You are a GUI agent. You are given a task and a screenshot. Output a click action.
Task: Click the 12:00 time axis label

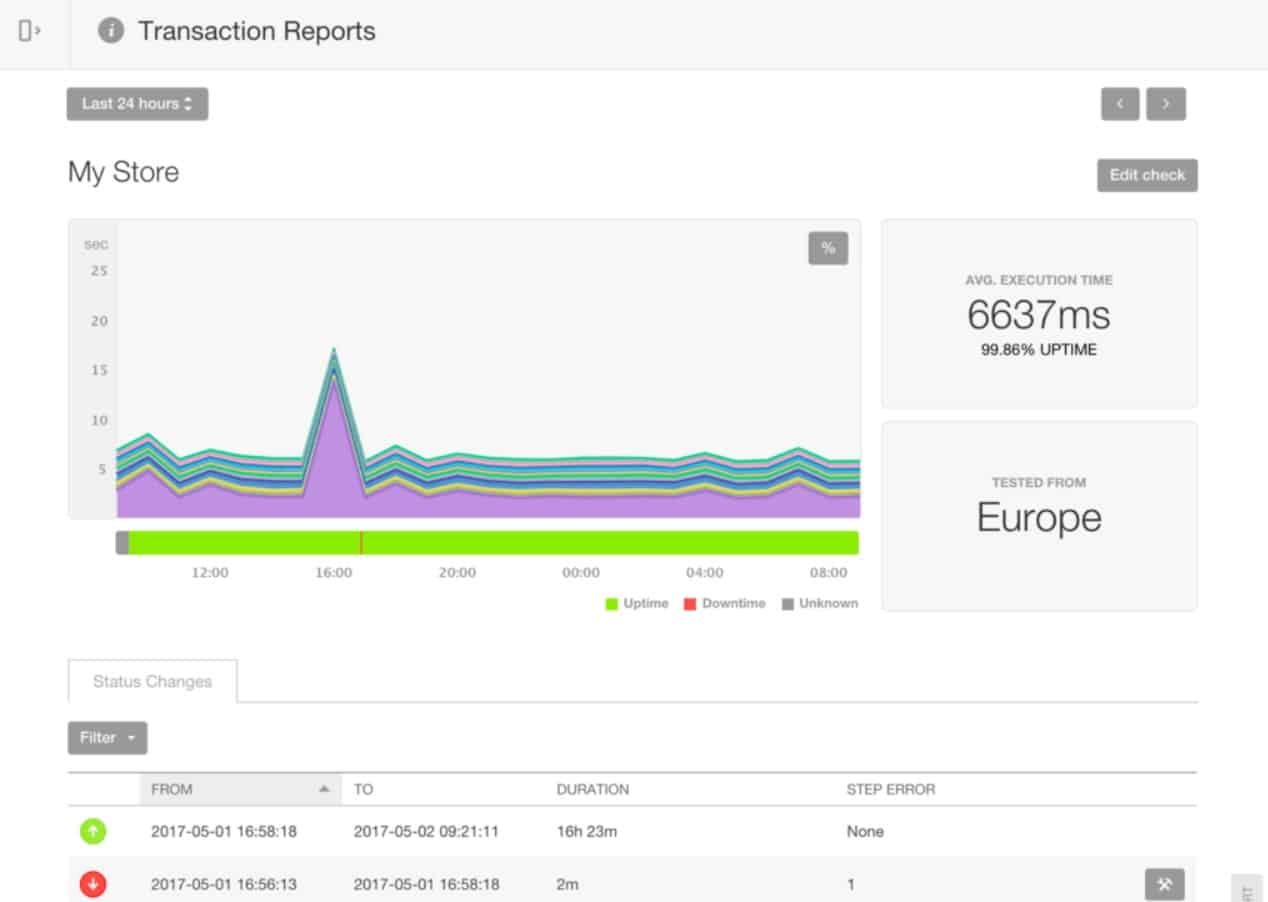click(210, 573)
